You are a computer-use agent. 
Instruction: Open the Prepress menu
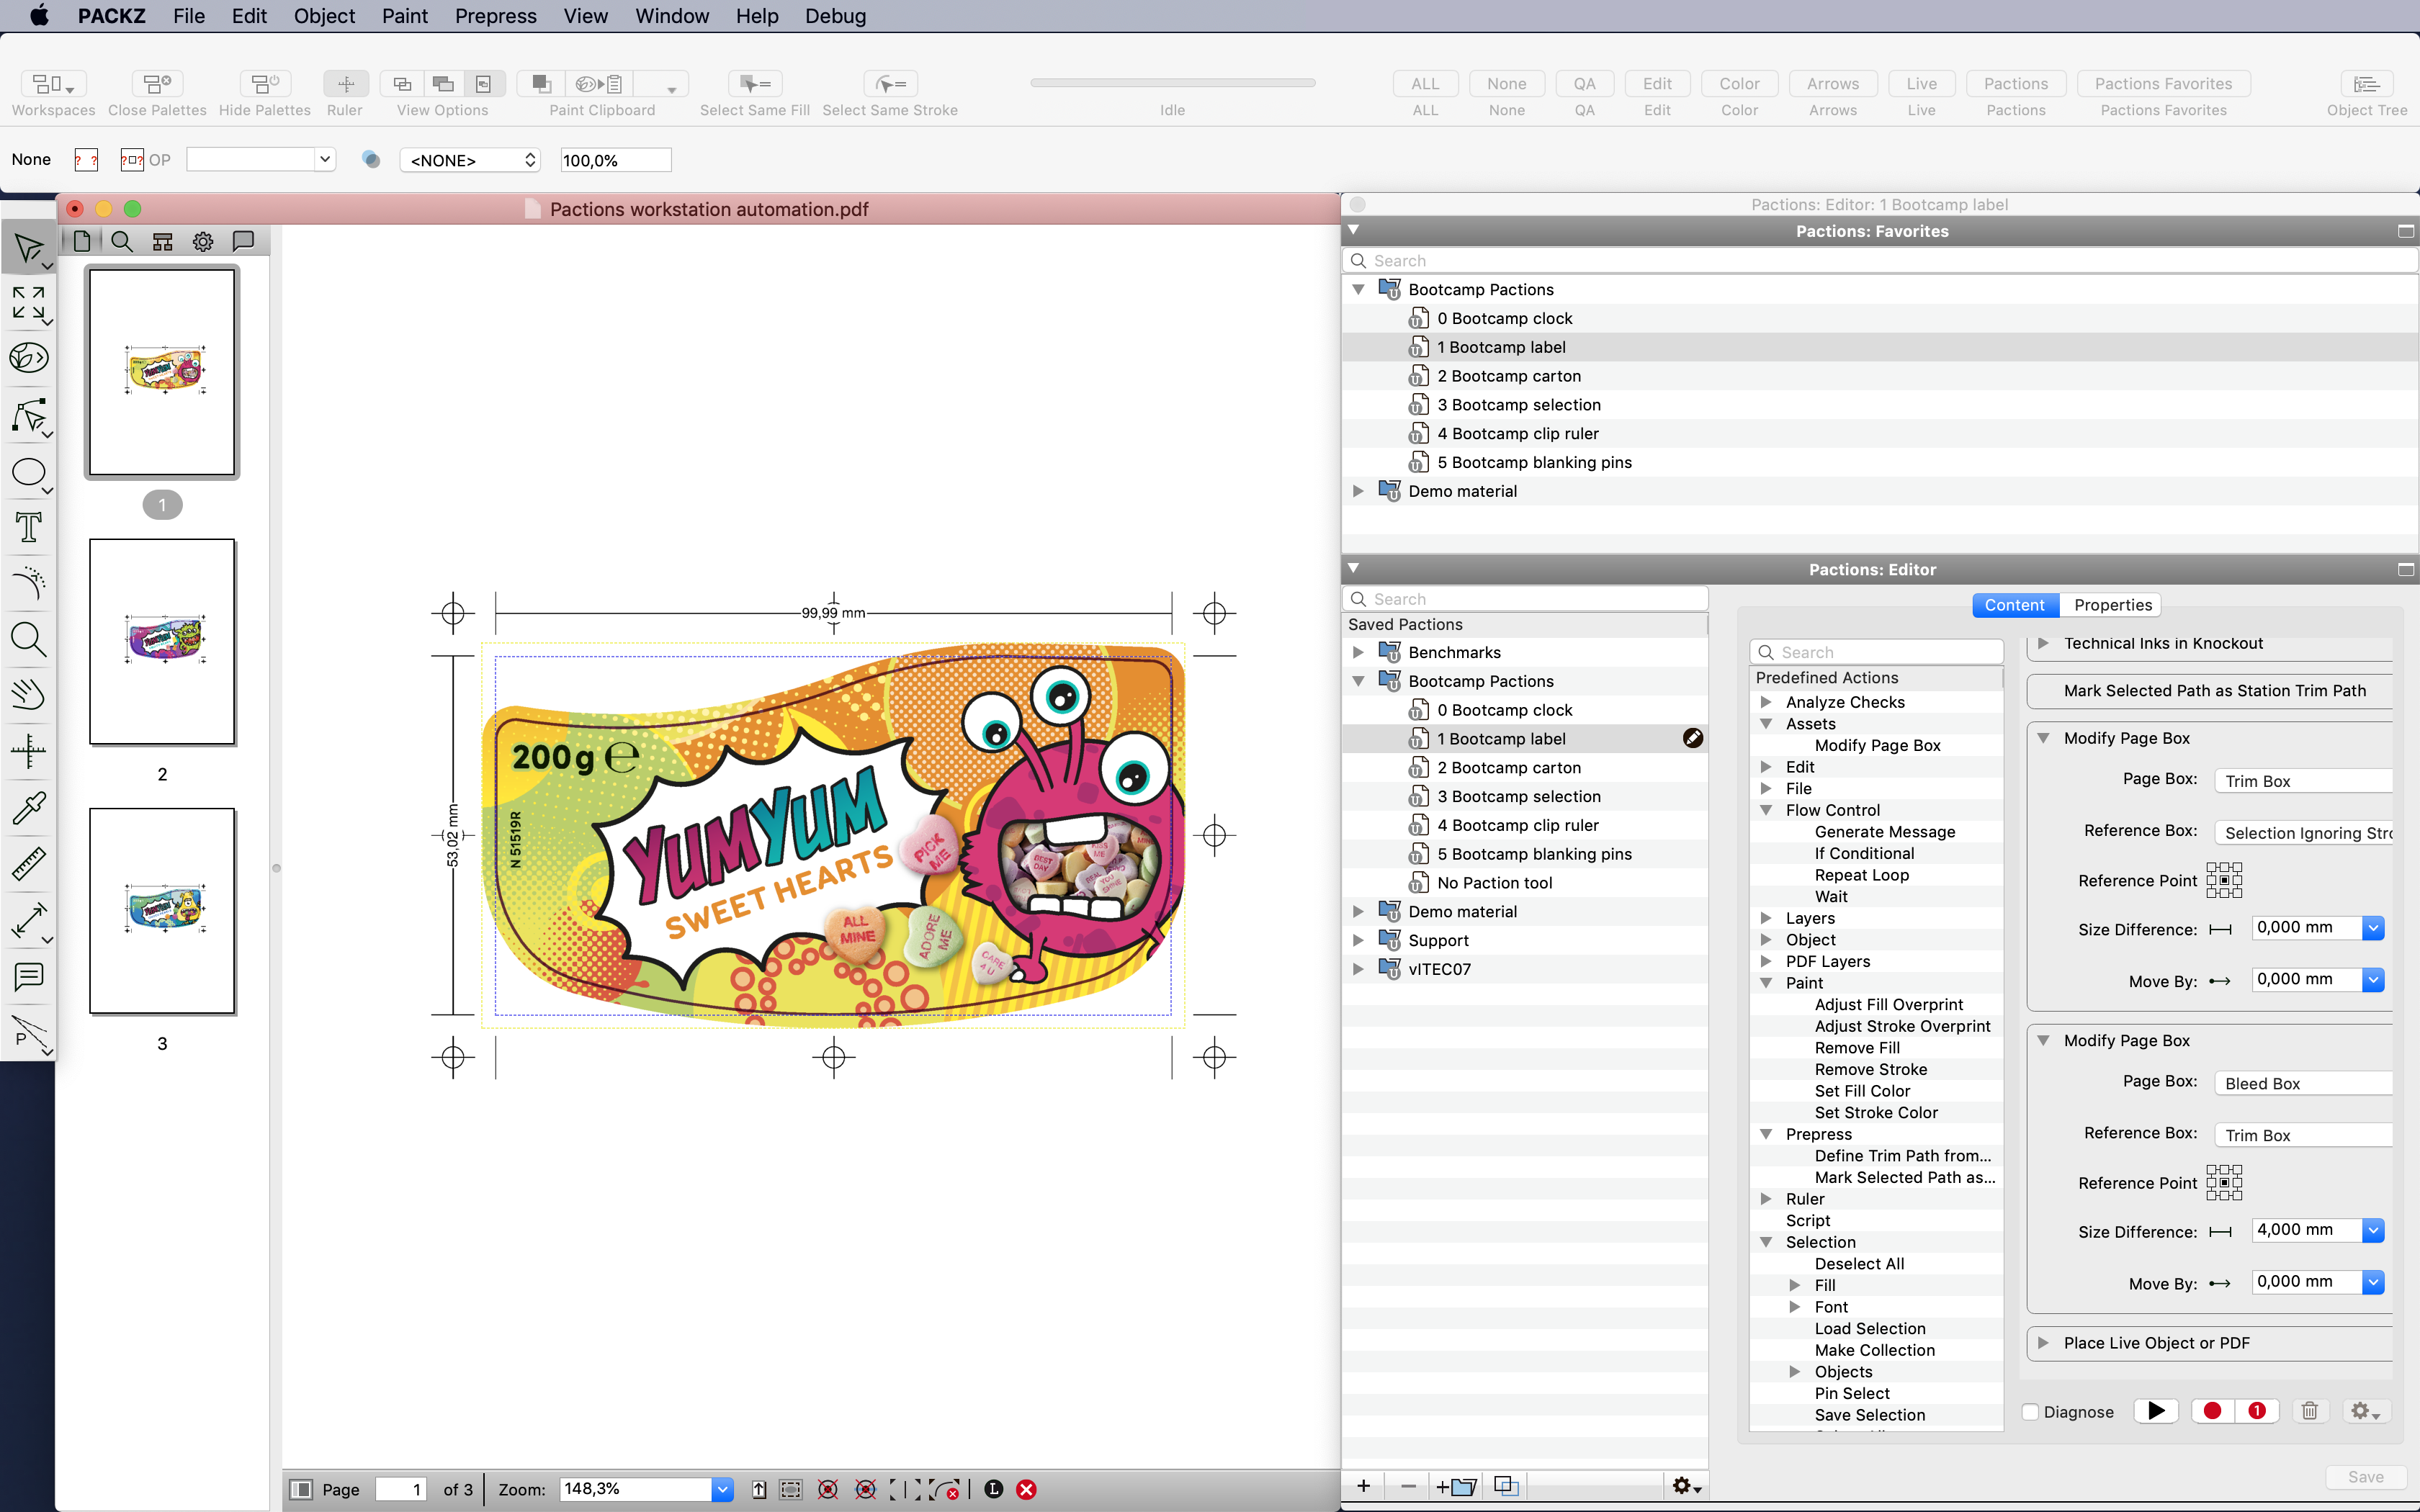pyautogui.click(x=495, y=16)
